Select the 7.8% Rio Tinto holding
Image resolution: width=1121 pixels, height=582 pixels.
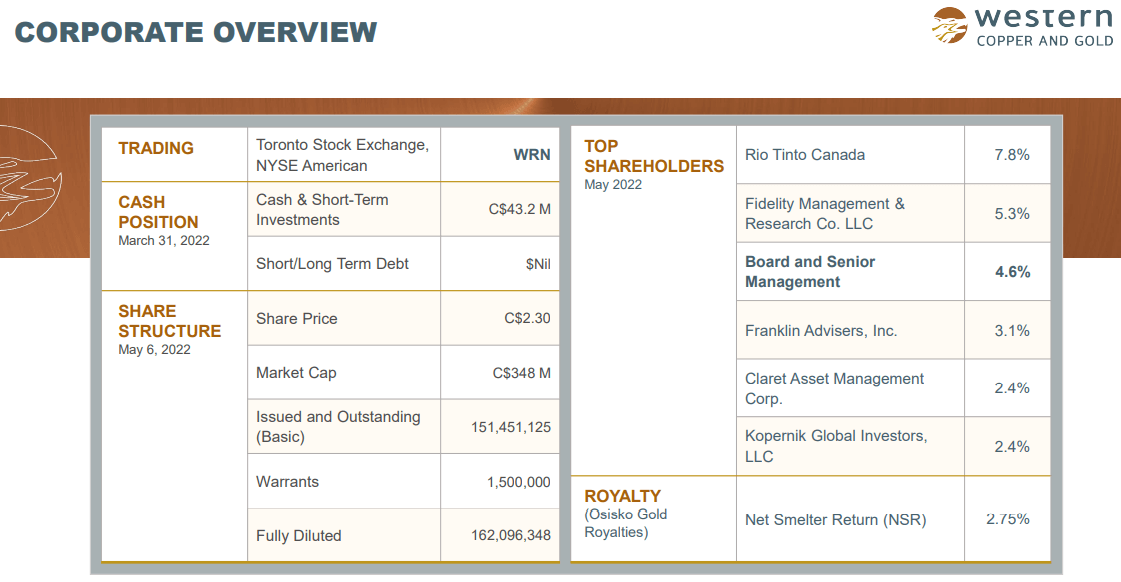1012,154
